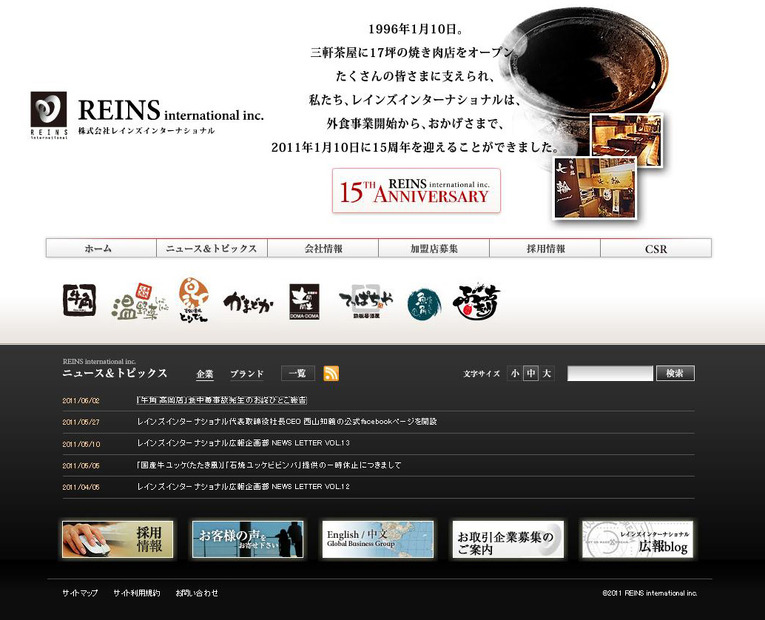The width and height of the screenshot is (765, 620).
Task: Open the 15th Anniversary banner
Action: (416, 191)
